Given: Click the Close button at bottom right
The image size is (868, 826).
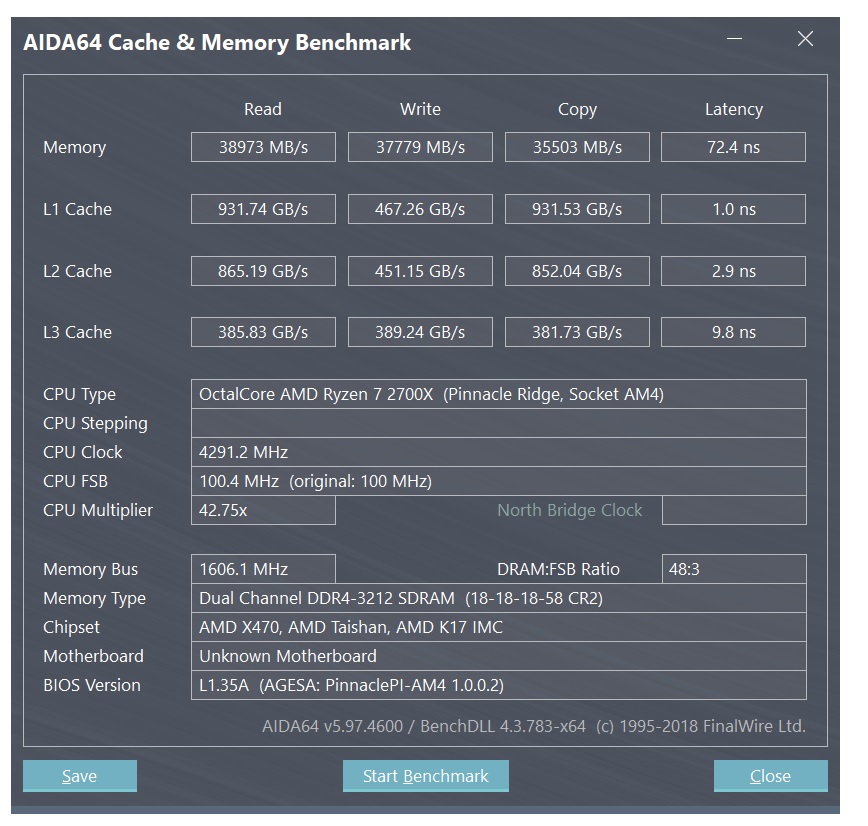Looking at the screenshot, I should pyautogui.click(x=770, y=776).
